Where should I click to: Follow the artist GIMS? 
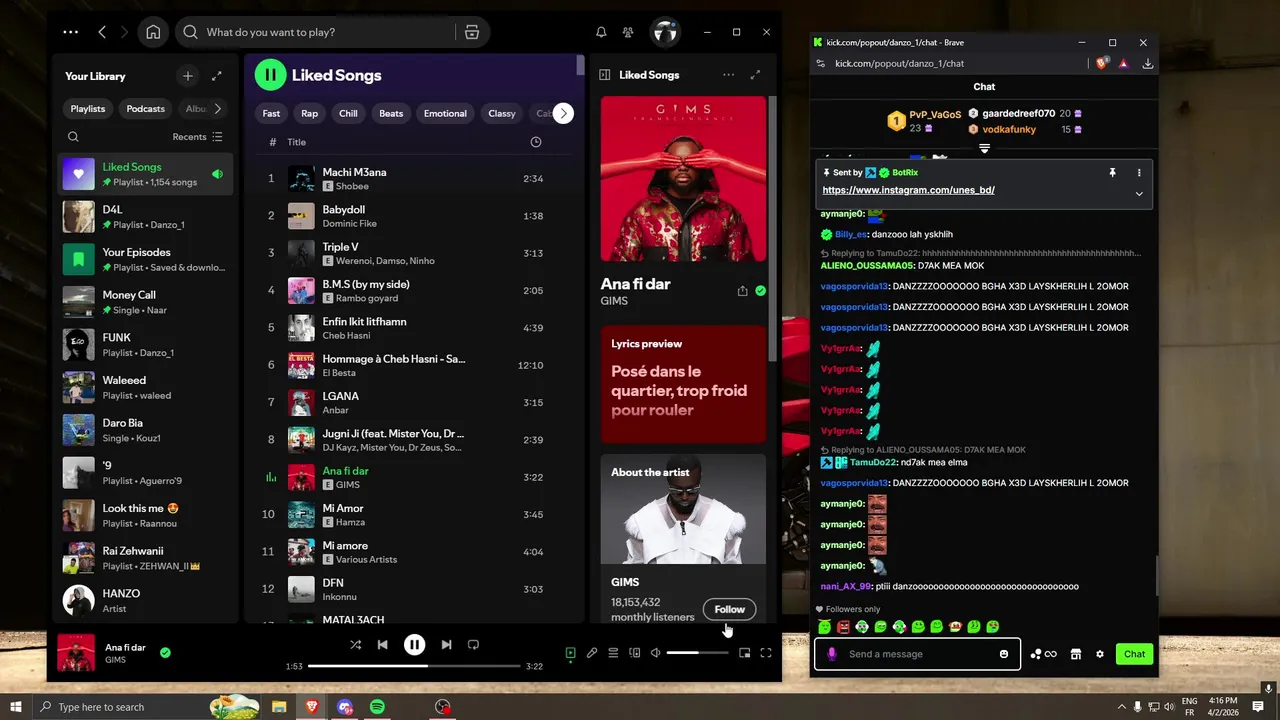(x=730, y=609)
